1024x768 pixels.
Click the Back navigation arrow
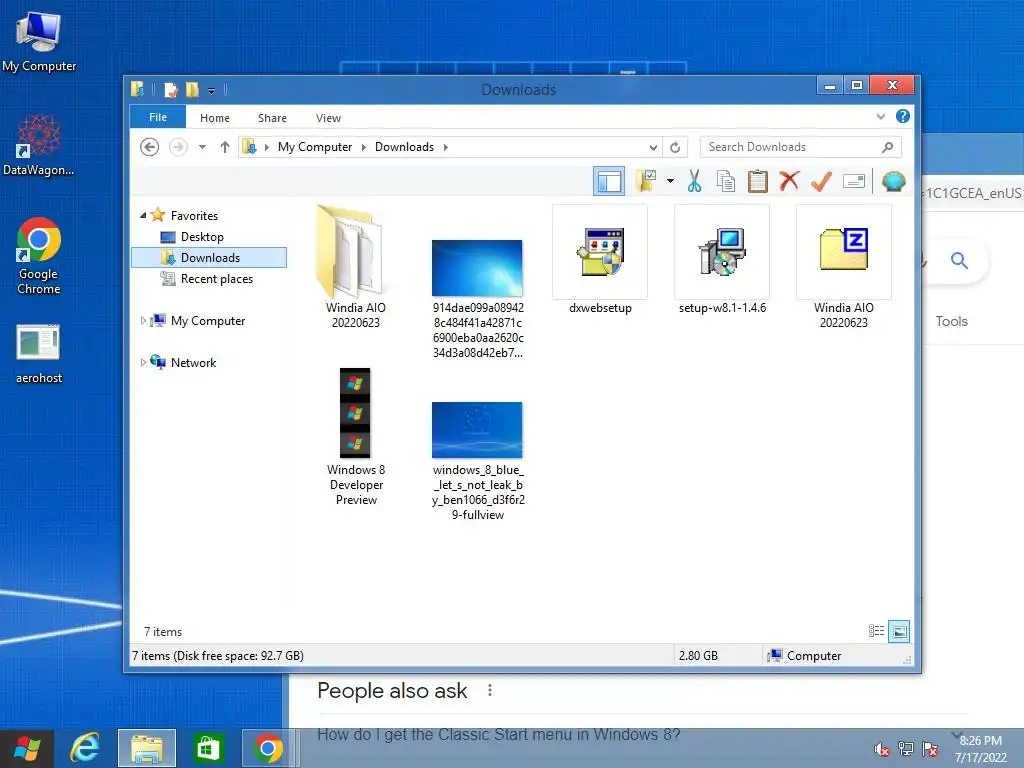click(150, 147)
